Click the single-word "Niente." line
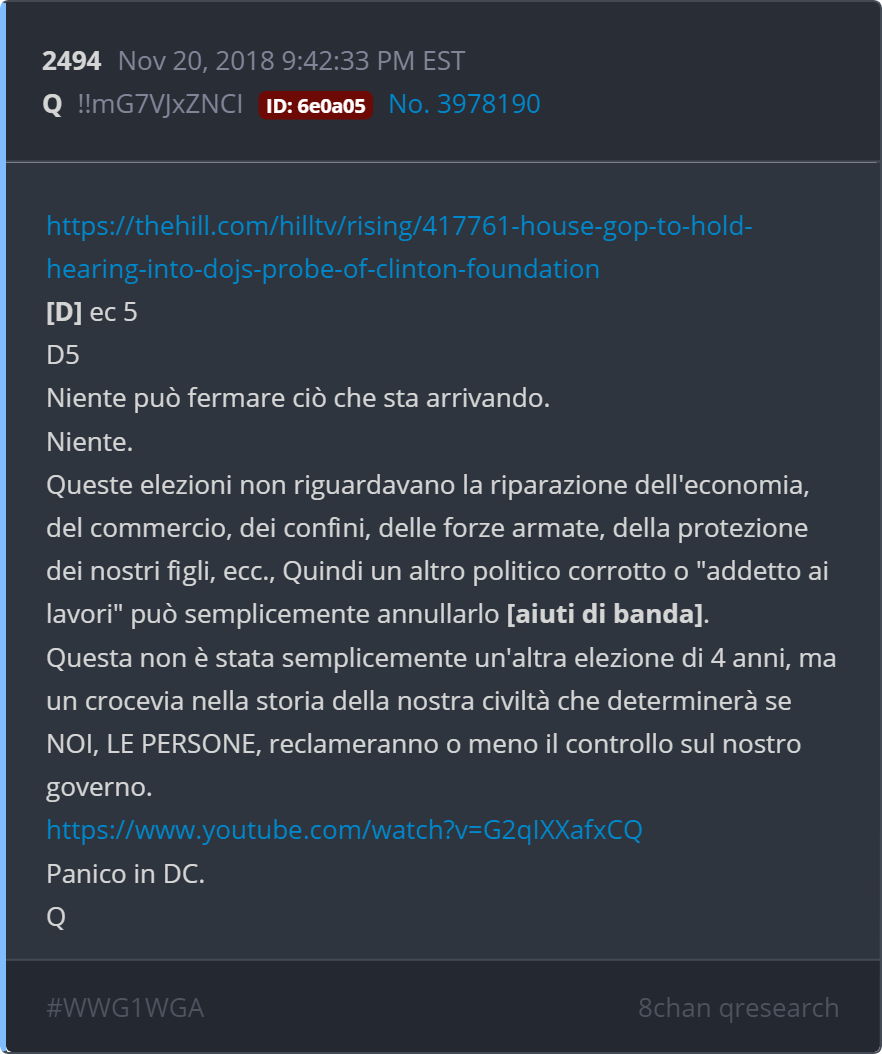 tap(89, 441)
